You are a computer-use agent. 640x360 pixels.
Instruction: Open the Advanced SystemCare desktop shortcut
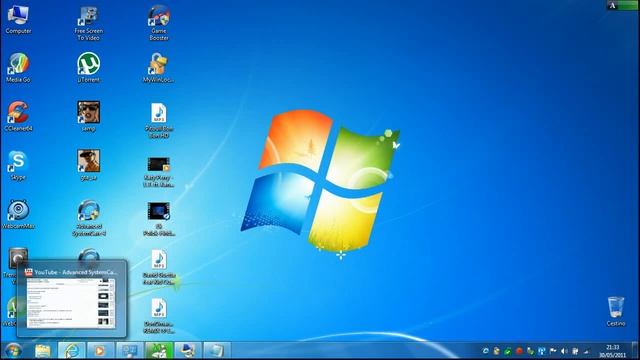coord(89,218)
